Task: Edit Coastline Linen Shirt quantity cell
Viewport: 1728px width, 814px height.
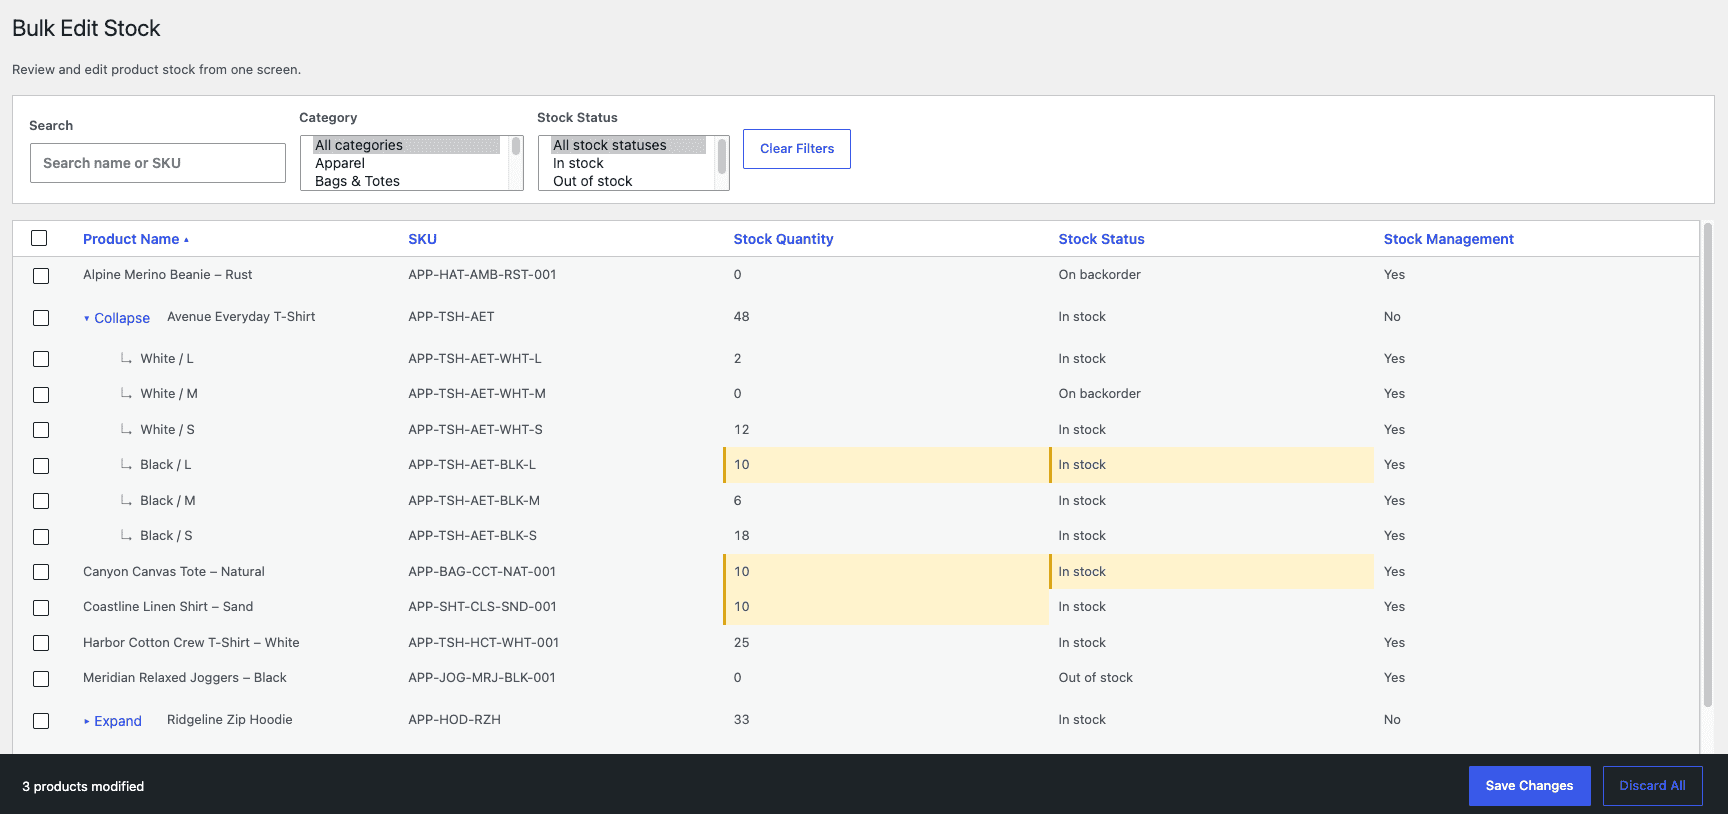Action: click(886, 607)
